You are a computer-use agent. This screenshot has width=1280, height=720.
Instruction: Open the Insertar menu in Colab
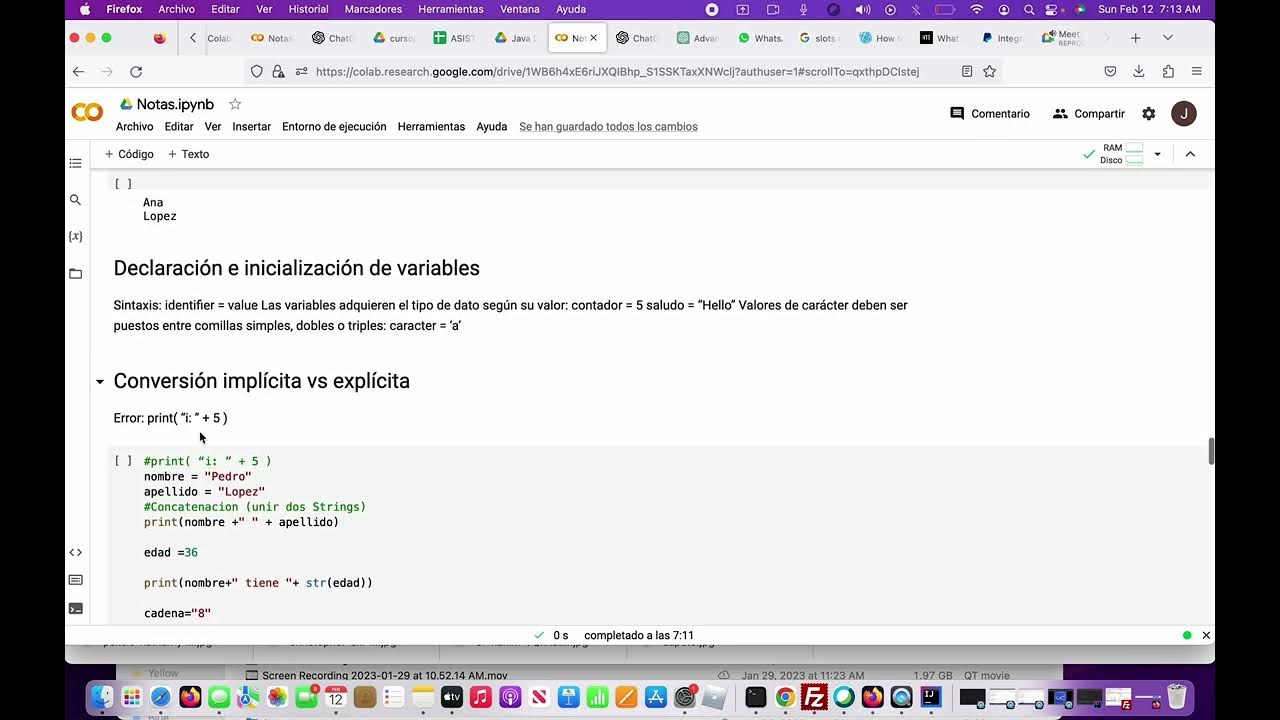click(x=252, y=127)
